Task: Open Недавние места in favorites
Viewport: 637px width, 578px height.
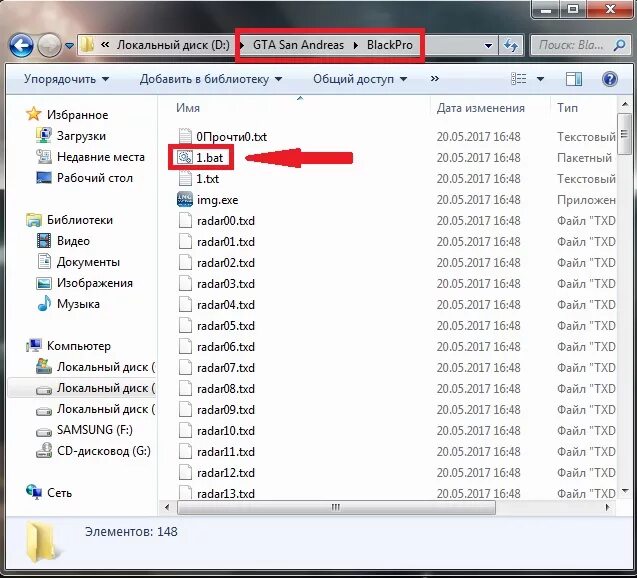Action: click(x=101, y=157)
